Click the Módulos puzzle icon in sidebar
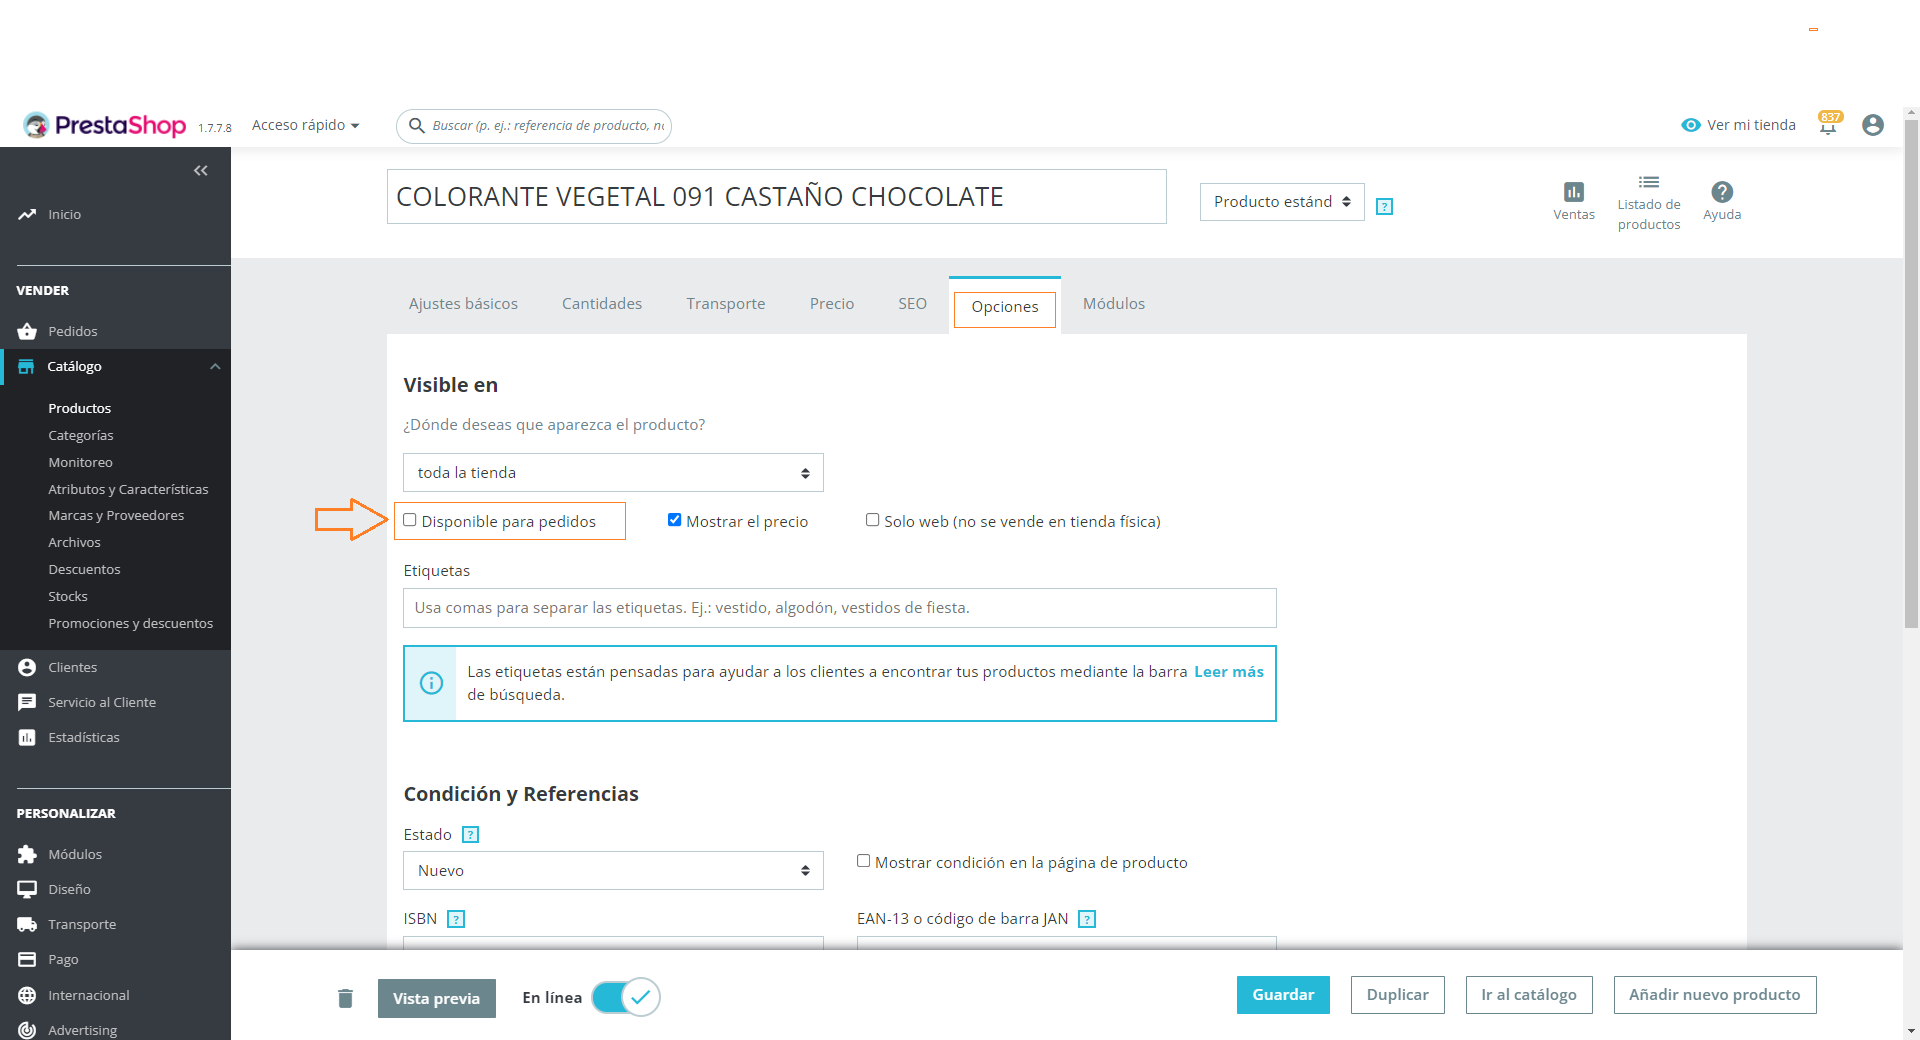 tap(27, 854)
